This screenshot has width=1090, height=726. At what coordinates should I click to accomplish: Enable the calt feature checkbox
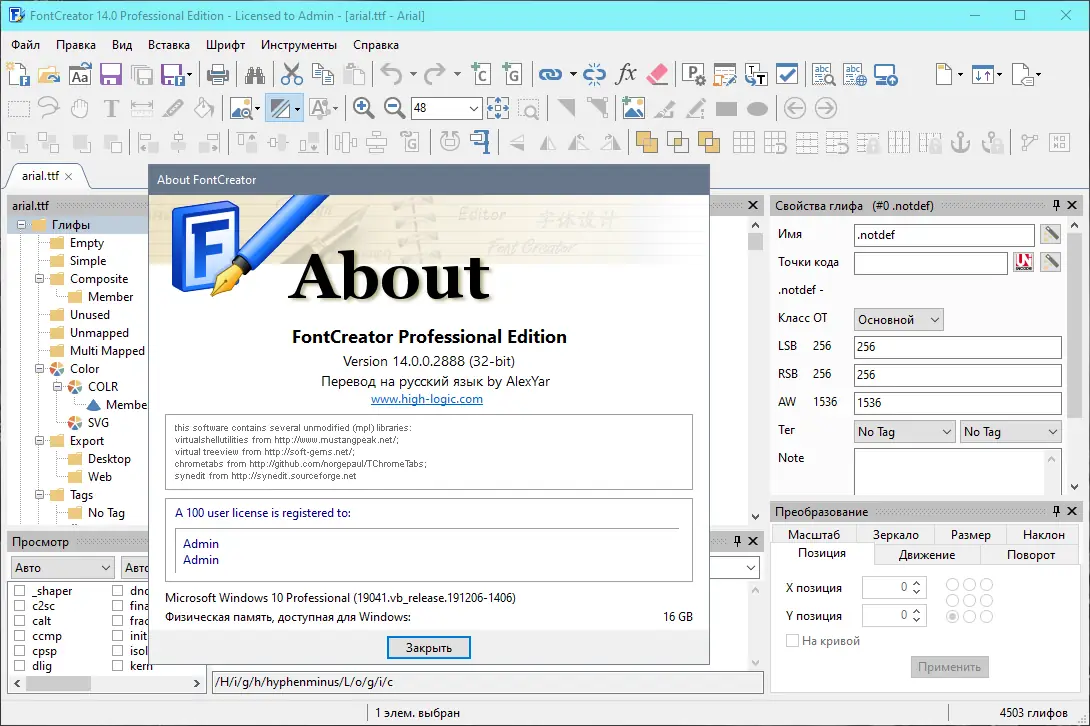click(x=19, y=620)
